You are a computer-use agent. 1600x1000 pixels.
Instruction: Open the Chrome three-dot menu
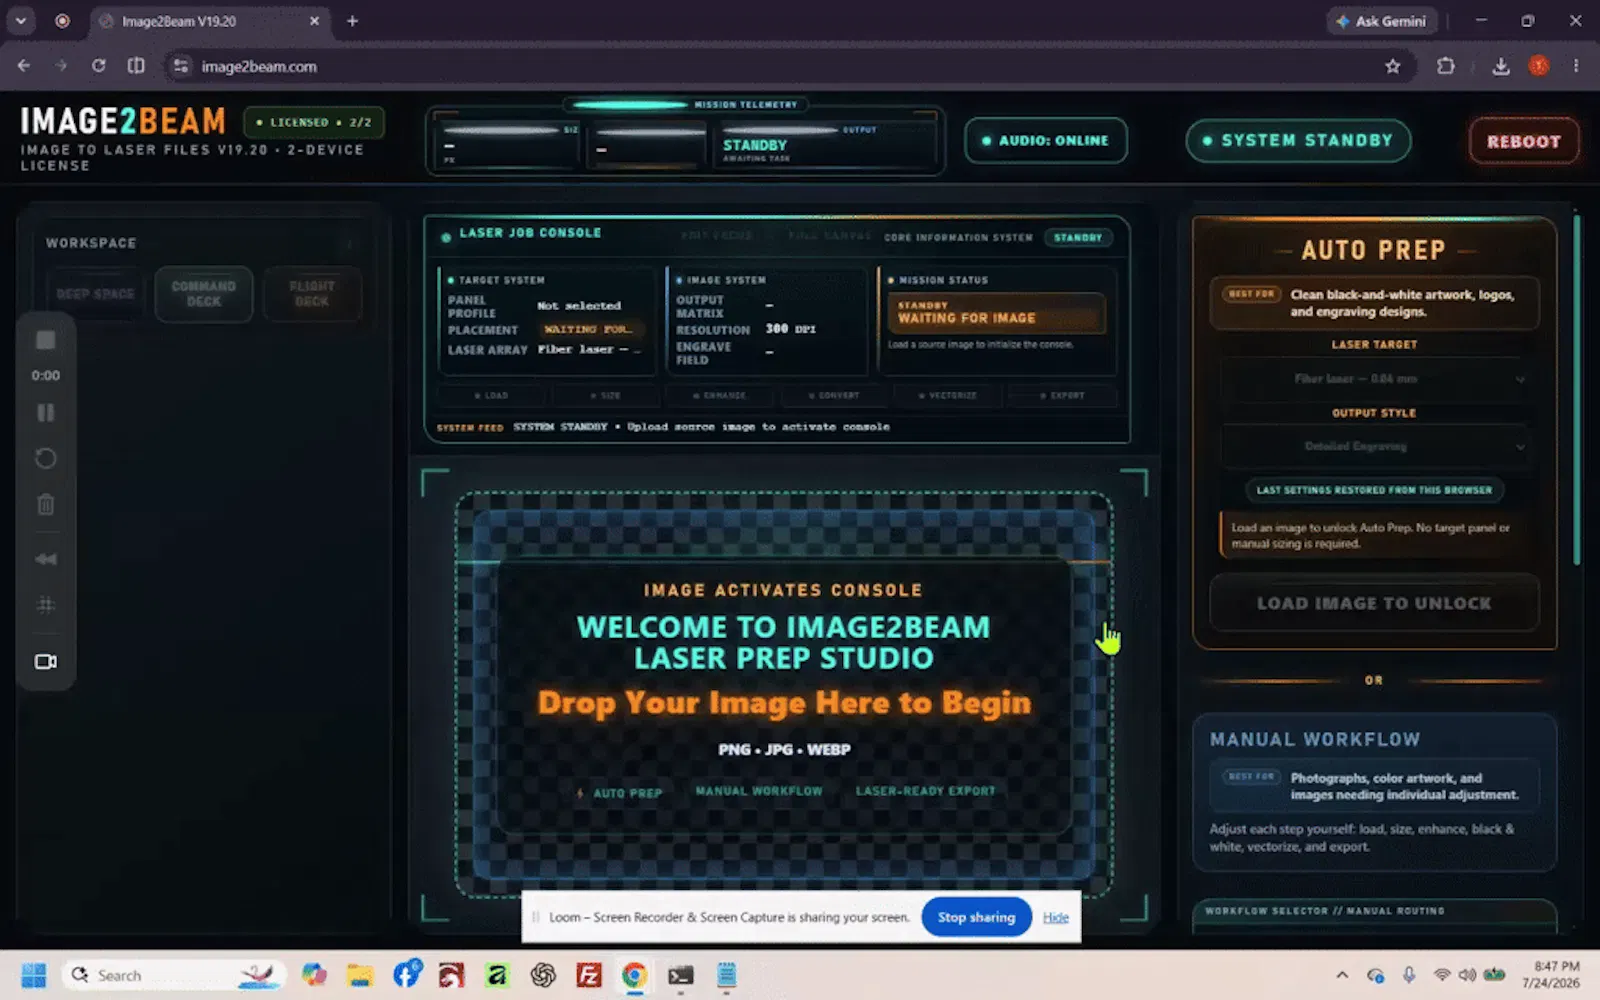point(1576,66)
